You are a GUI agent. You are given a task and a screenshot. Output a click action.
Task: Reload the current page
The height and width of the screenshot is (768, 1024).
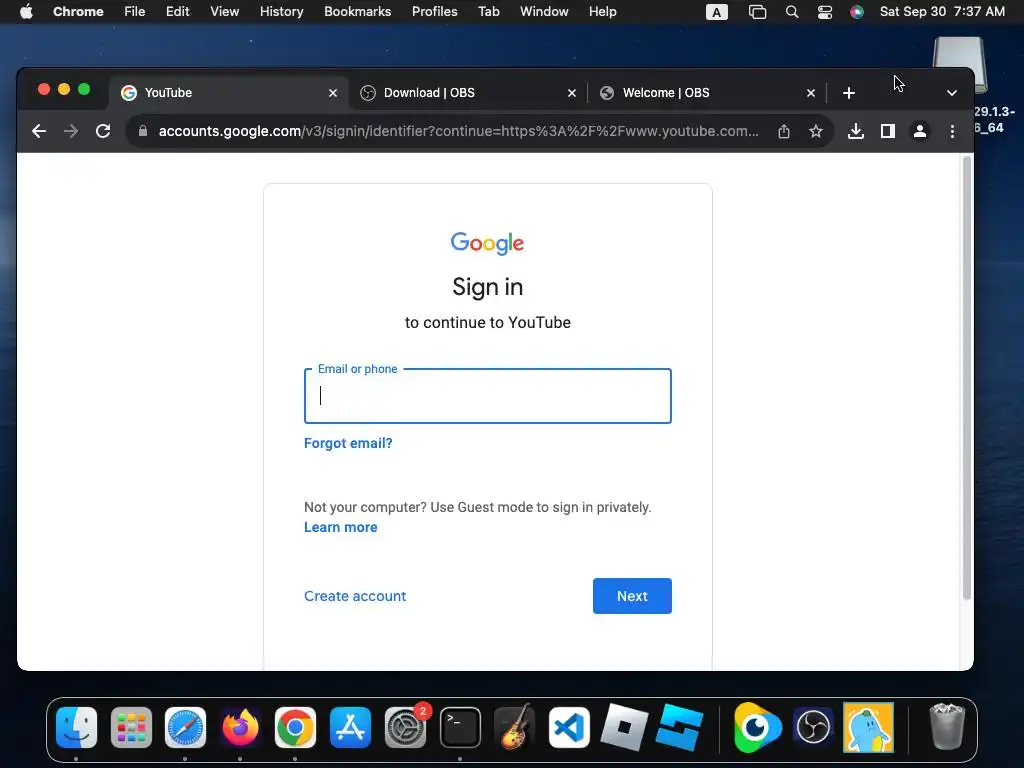[103, 131]
